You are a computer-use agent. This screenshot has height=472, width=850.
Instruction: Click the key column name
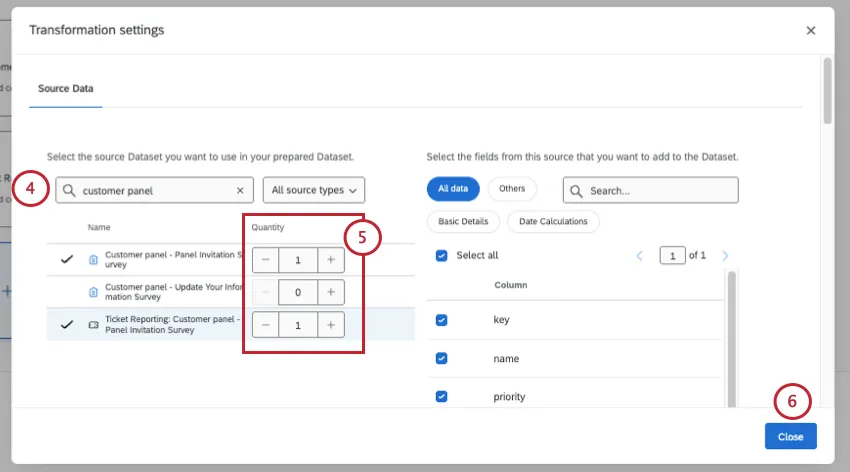501,320
